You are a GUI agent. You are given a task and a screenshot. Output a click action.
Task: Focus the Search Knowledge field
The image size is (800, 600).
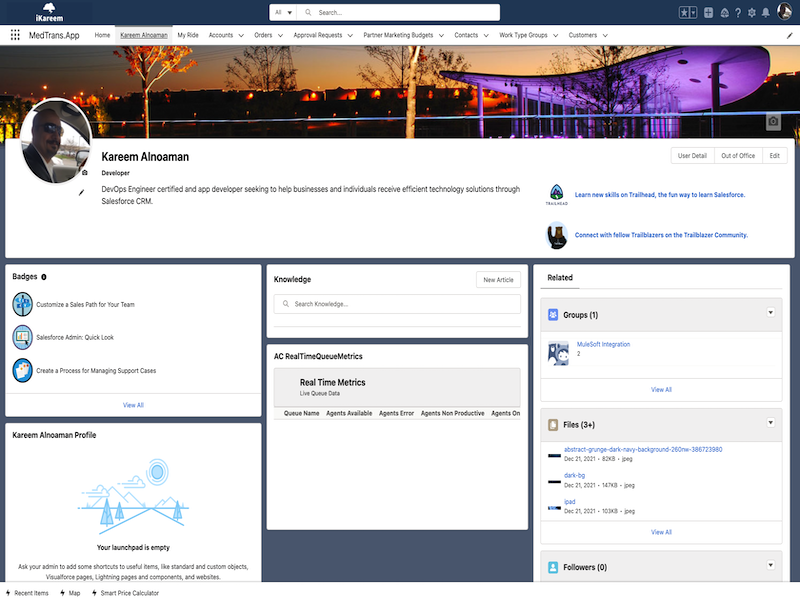point(397,304)
